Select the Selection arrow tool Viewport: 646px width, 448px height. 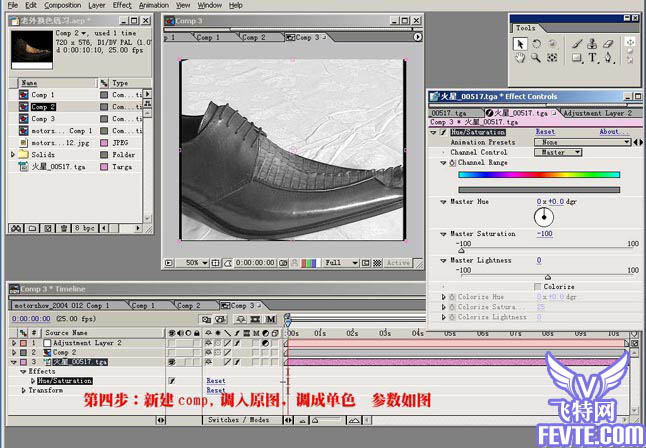(520, 44)
